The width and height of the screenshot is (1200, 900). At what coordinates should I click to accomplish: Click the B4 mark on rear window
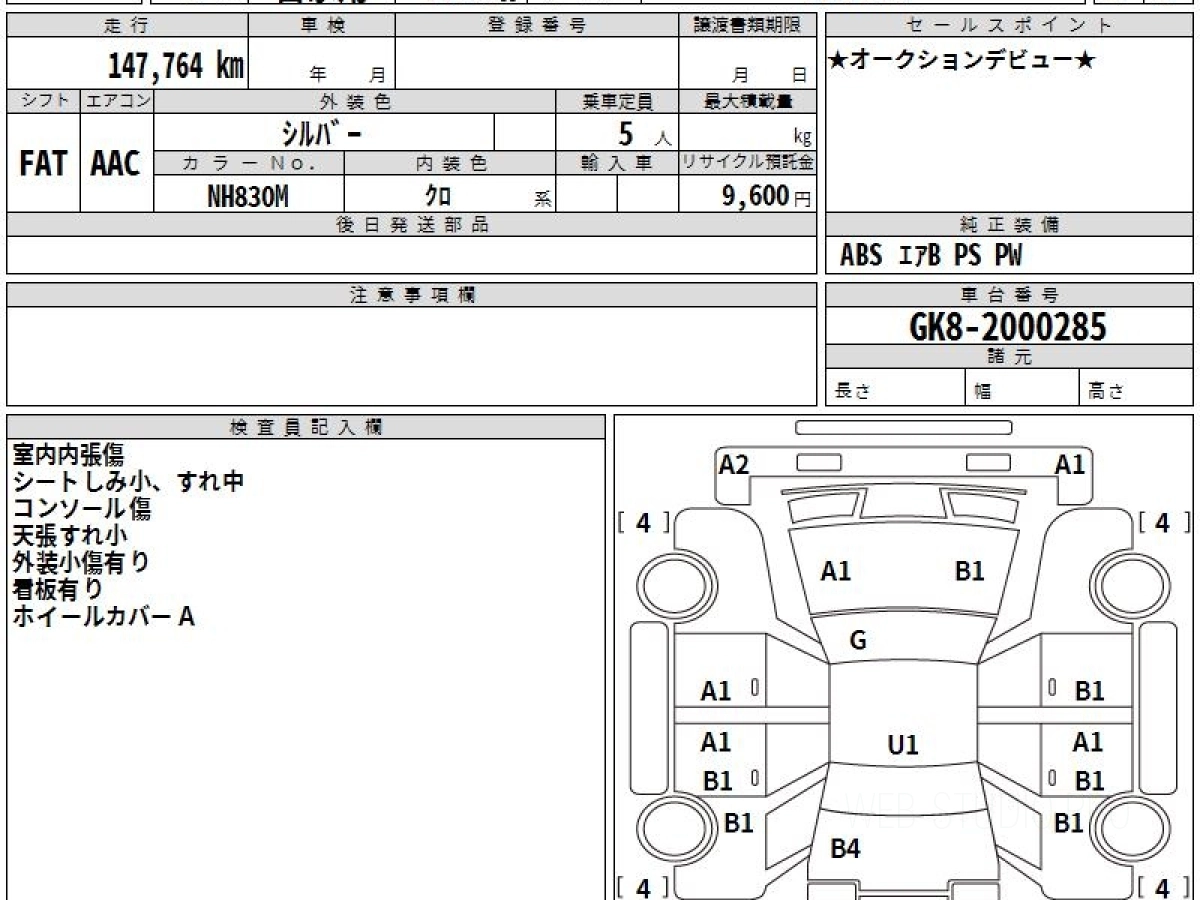tap(845, 849)
